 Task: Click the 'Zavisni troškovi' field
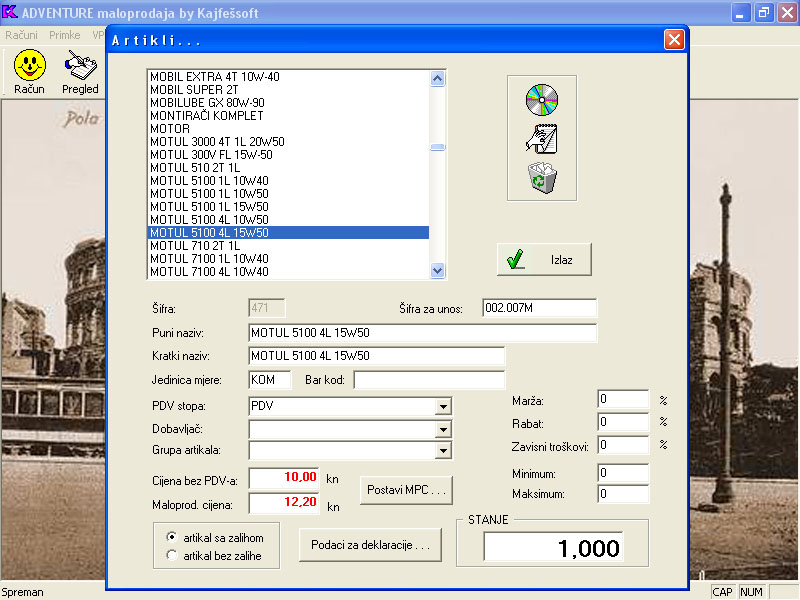[x=623, y=445]
